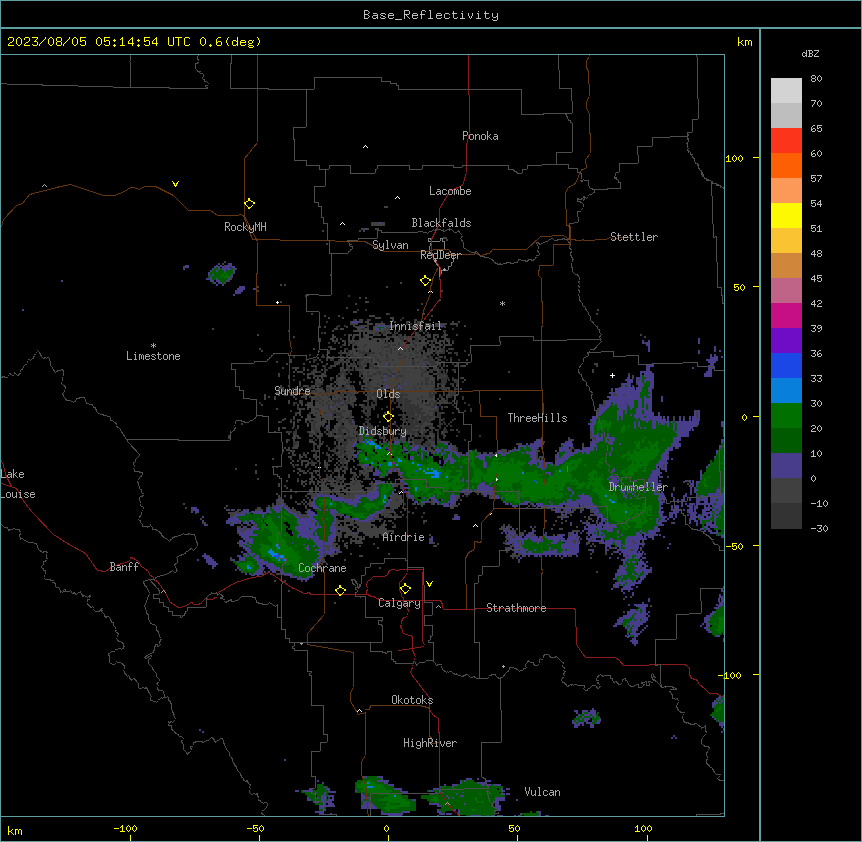The height and width of the screenshot is (842, 862).
Task: Click the -100 tick label on bottom axis
Action: 125,828
